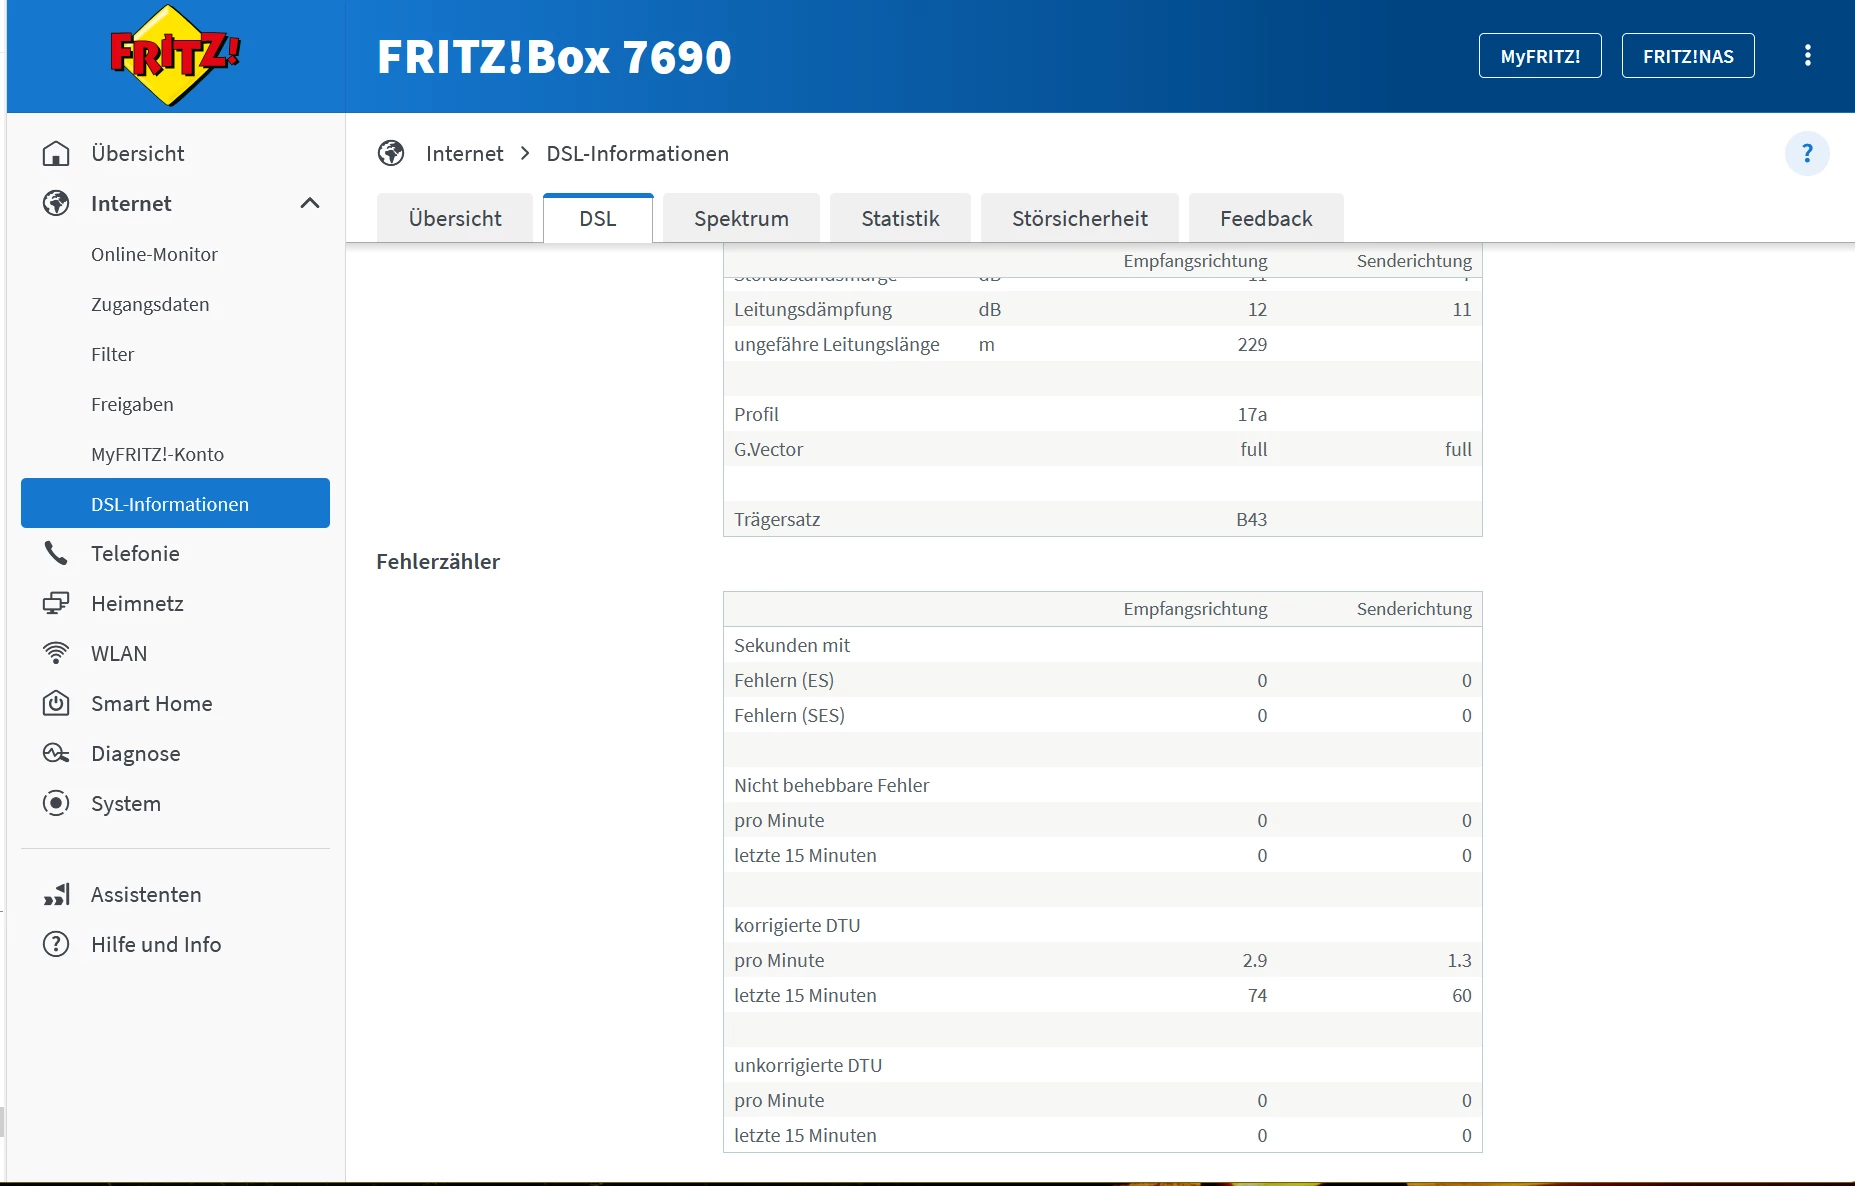Click the FRITZ!Box 7690 title
The width and height of the screenshot is (1855, 1186).
(554, 56)
